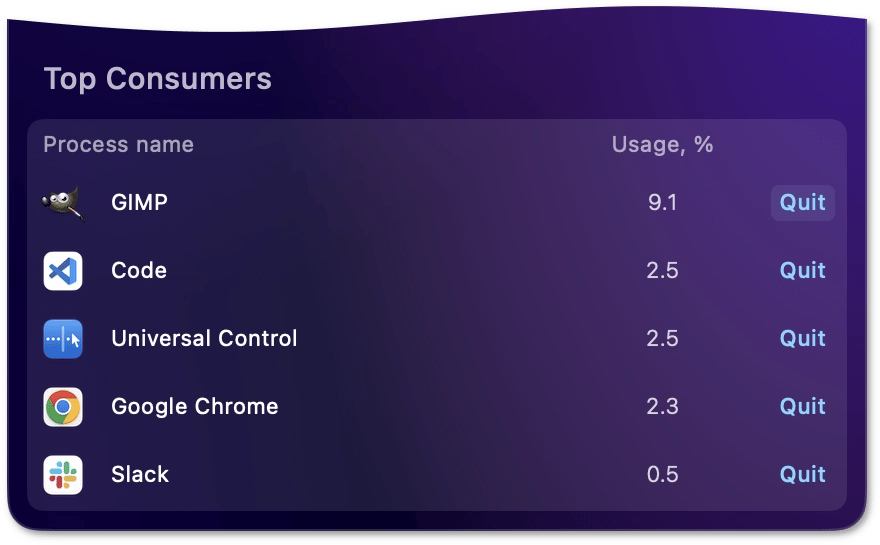Image resolution: width=880 pixels, height=545 pixels.
Task: Select the GIMP process name
Action: pyautogui.click(x=139, y=203)
